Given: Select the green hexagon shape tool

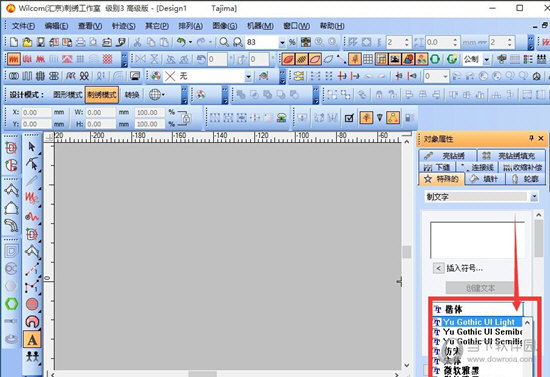Looking at the screenshot, I should click(12, 303).
